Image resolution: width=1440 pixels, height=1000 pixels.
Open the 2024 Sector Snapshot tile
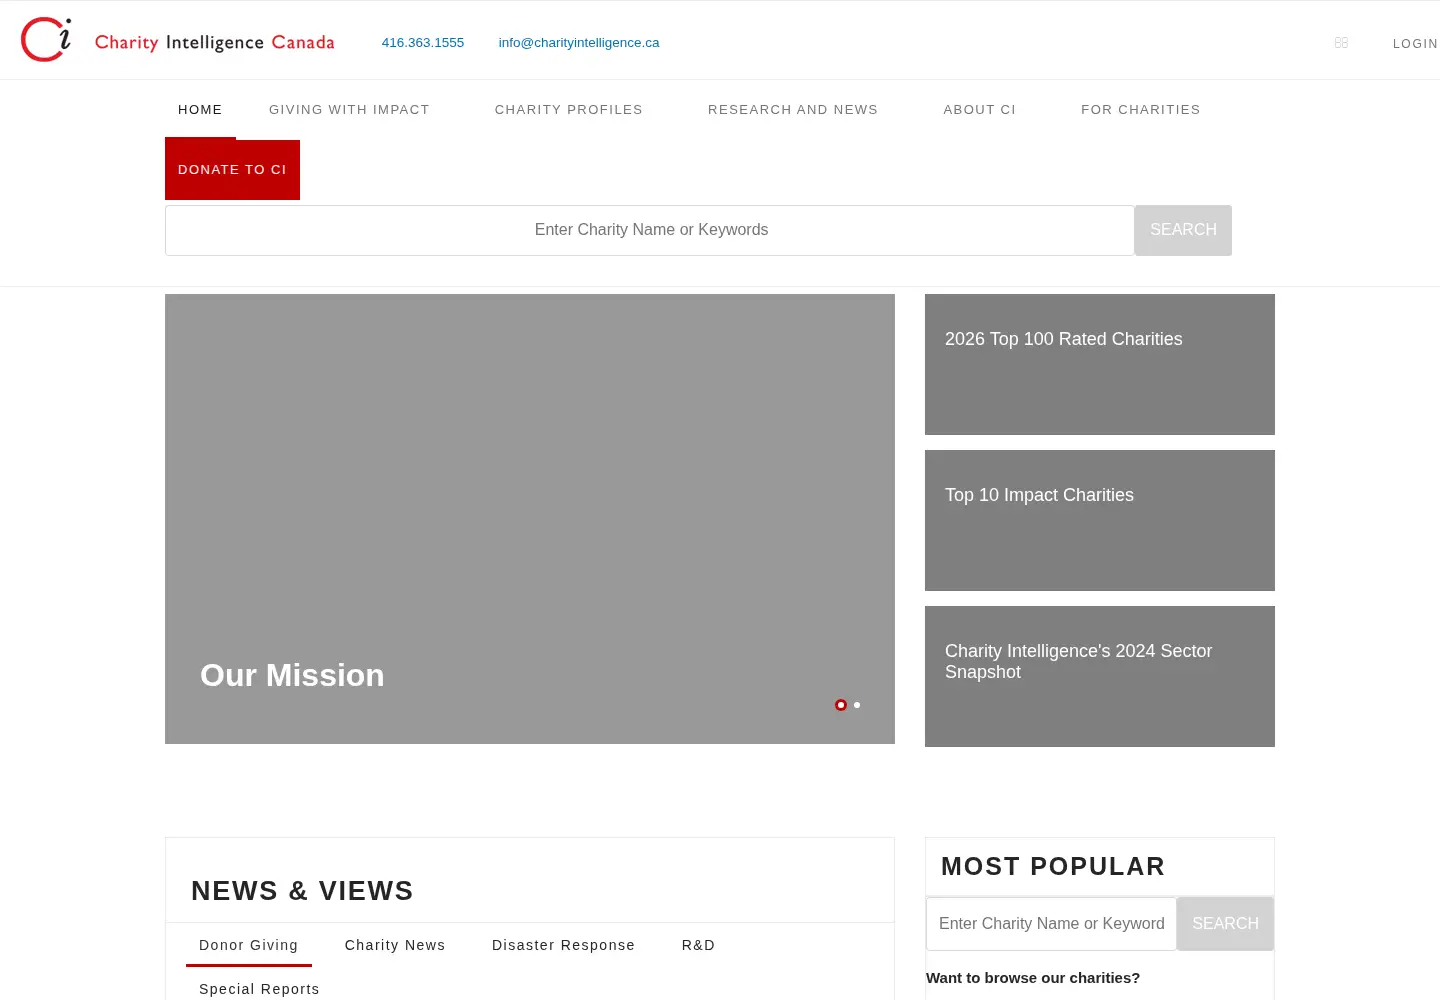point(1100,676)
